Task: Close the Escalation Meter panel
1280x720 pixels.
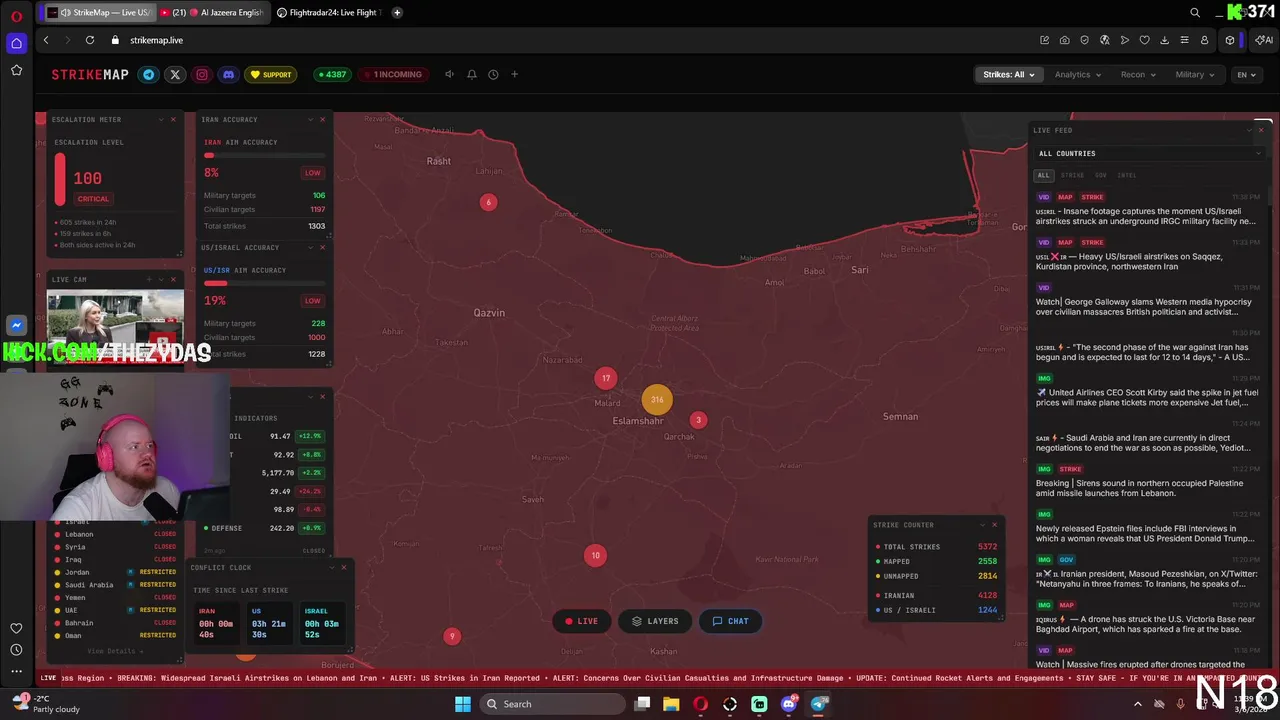Action: pos(173,119)
